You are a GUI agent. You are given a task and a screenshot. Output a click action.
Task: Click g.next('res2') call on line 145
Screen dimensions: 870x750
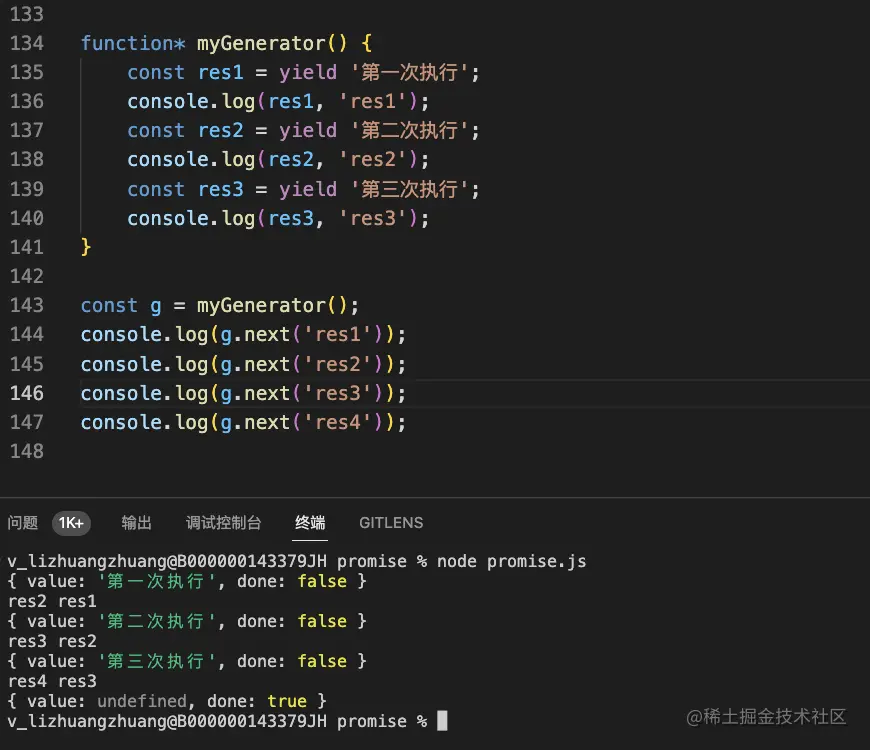click(302, 364)
